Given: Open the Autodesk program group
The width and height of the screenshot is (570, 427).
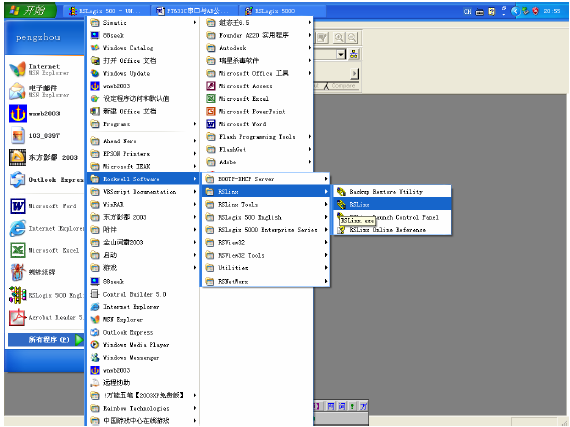Looking at the screenshot, I should tap(257, 48).
